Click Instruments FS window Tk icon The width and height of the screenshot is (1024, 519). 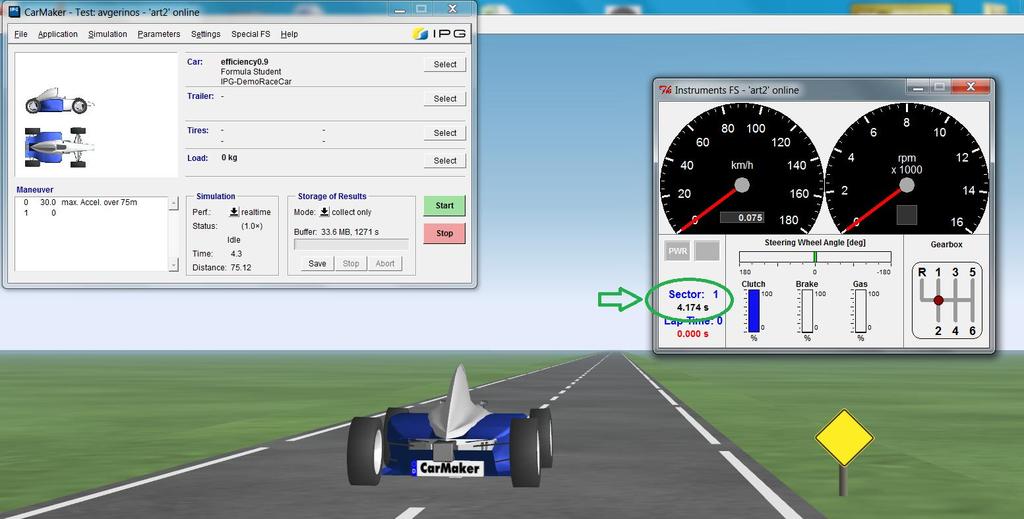click(665, 90)
